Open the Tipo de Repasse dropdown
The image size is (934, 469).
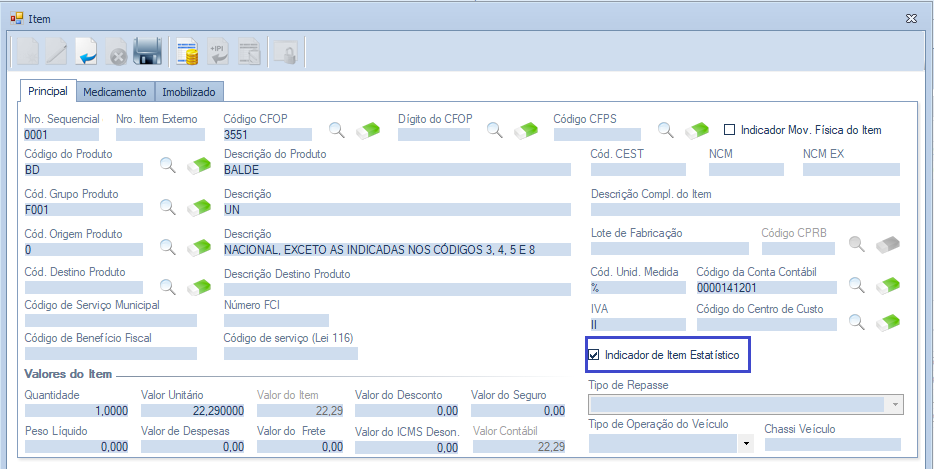click(x=895, y=405)
